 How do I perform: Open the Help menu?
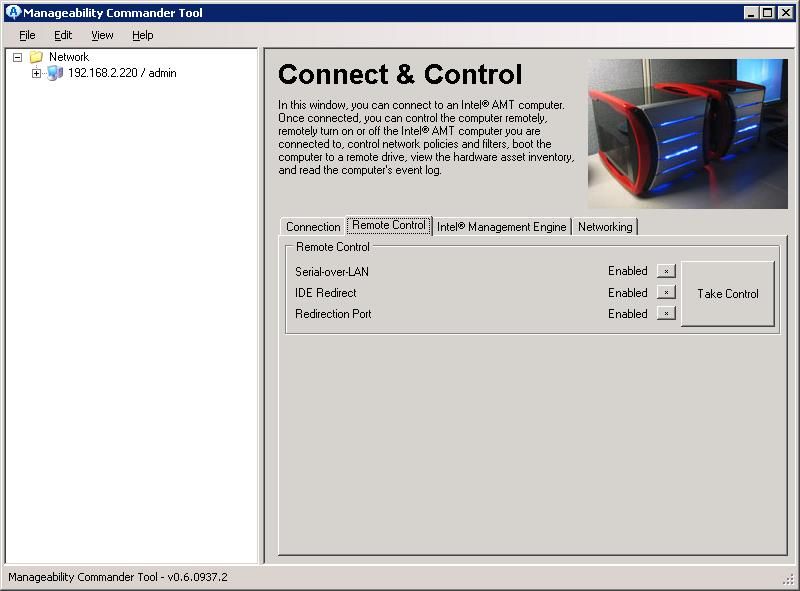click(x=143, y=35)
